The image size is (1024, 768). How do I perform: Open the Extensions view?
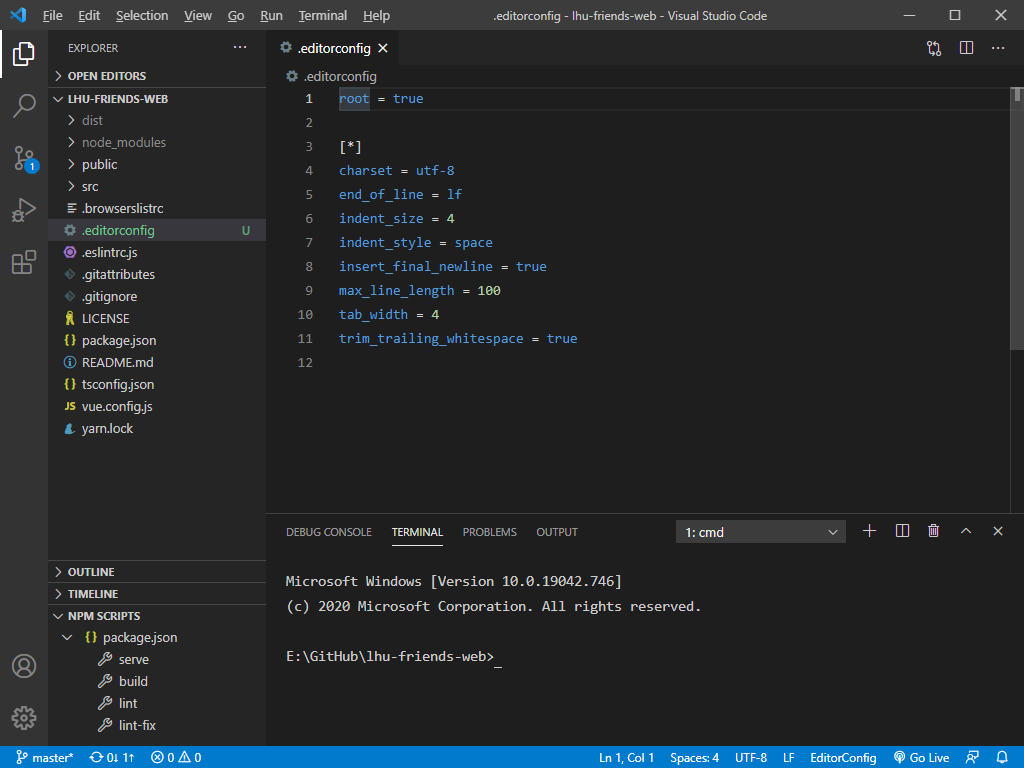pos(24,263)
